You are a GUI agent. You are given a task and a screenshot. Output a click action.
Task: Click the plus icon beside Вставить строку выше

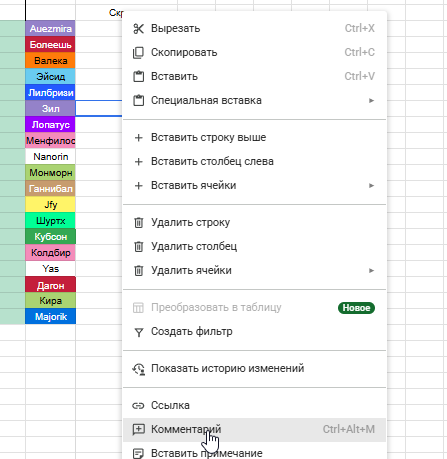[x=138, y=138]
